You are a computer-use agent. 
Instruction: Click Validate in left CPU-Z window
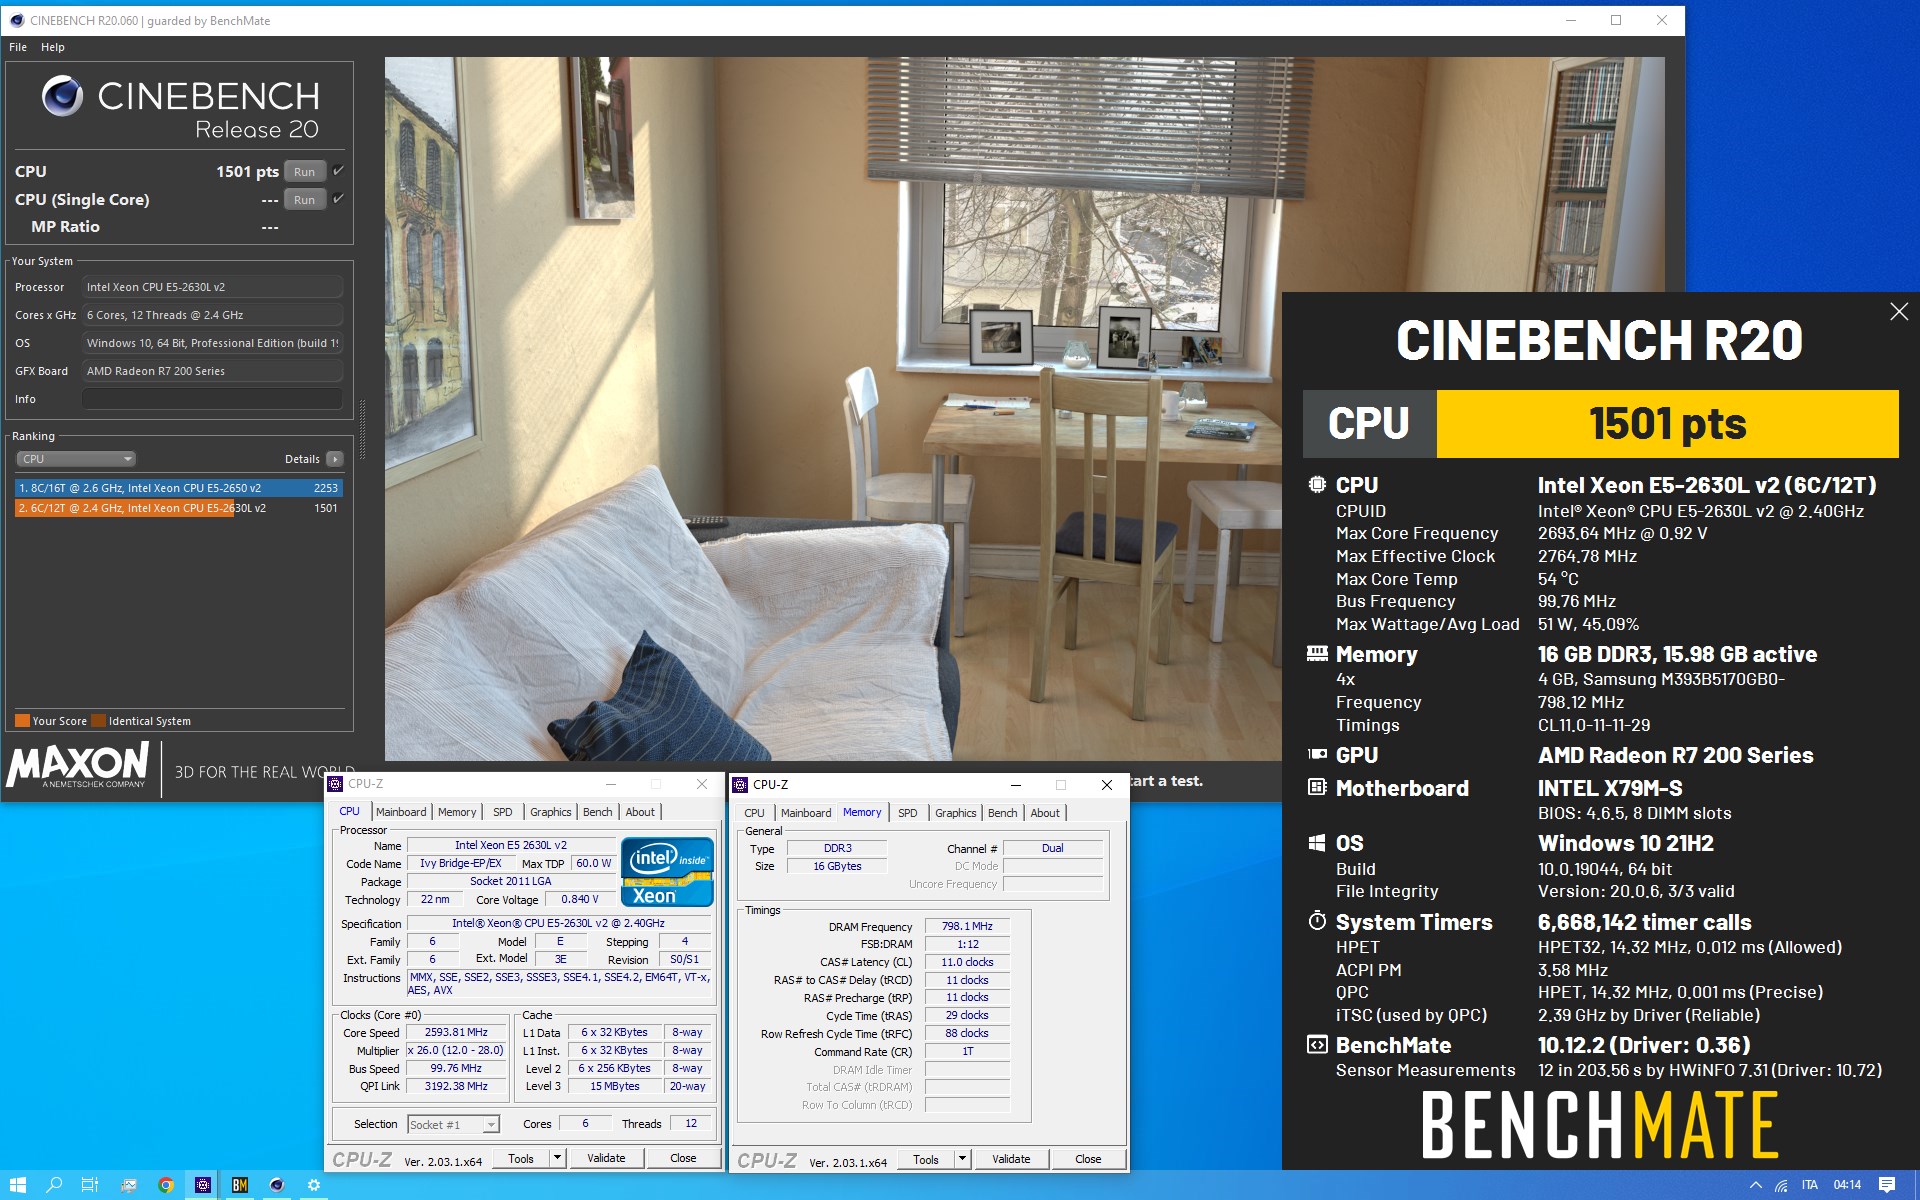[x=606, y=1158]
